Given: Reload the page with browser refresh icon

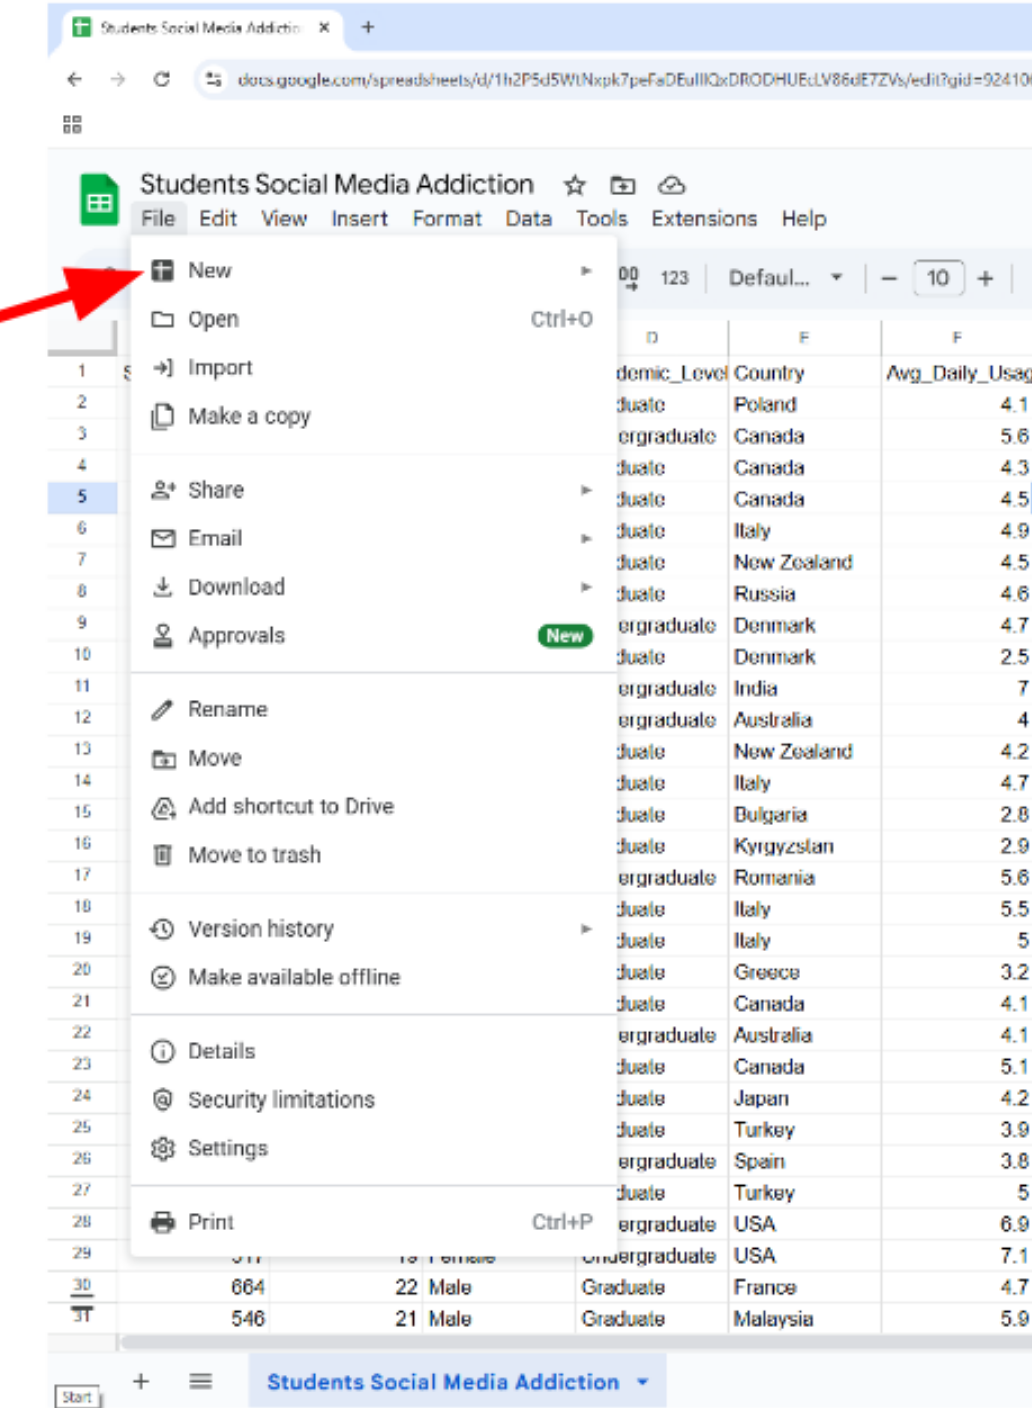Looking at the screenshot, I should [162, 79].
